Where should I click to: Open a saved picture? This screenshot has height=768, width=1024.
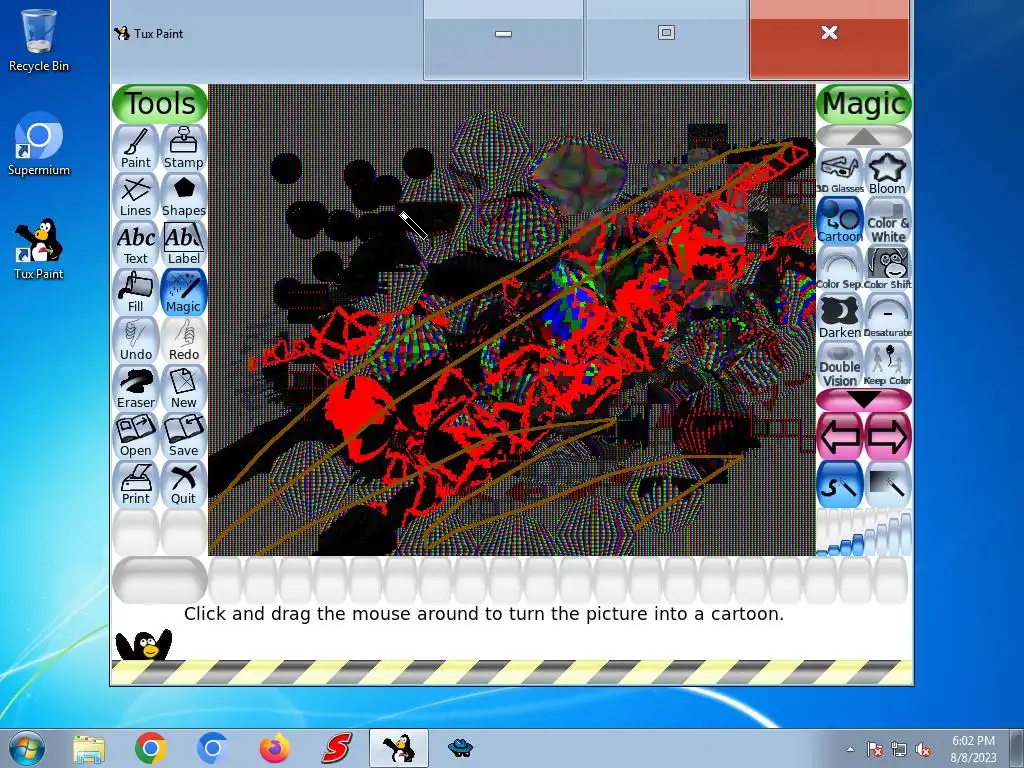[136, 436]
